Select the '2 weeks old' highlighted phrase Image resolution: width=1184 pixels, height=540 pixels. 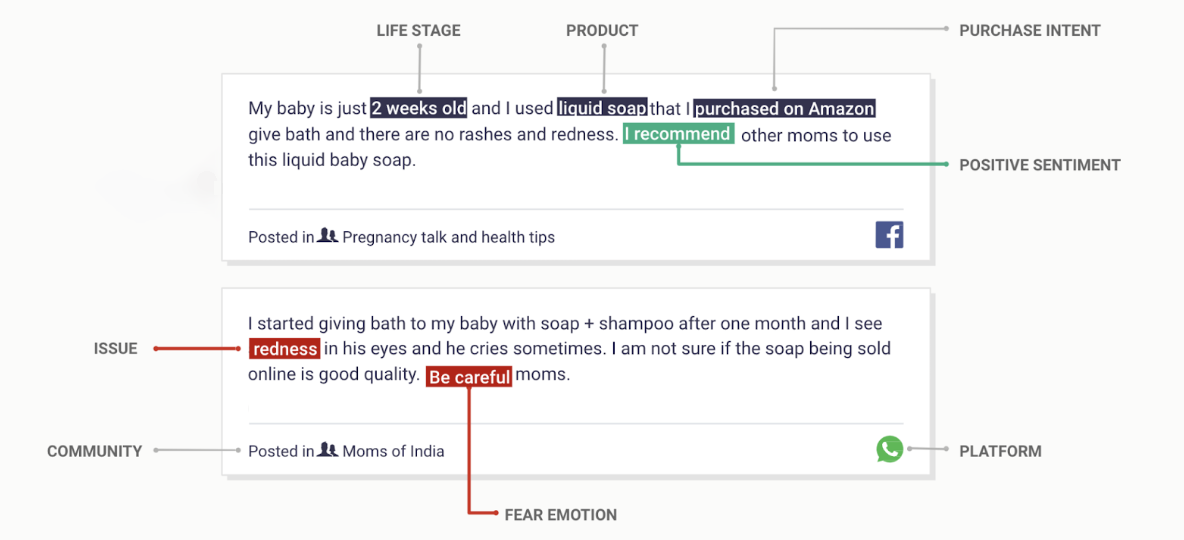point(418,109)
